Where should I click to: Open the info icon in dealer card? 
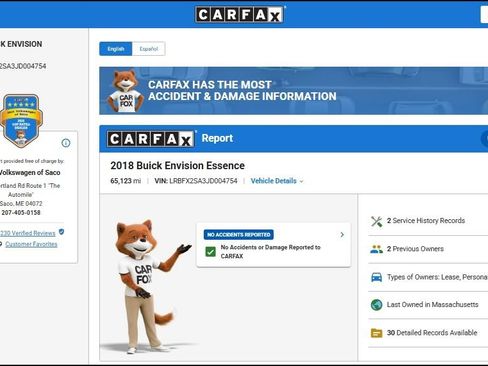pos(66,143)
